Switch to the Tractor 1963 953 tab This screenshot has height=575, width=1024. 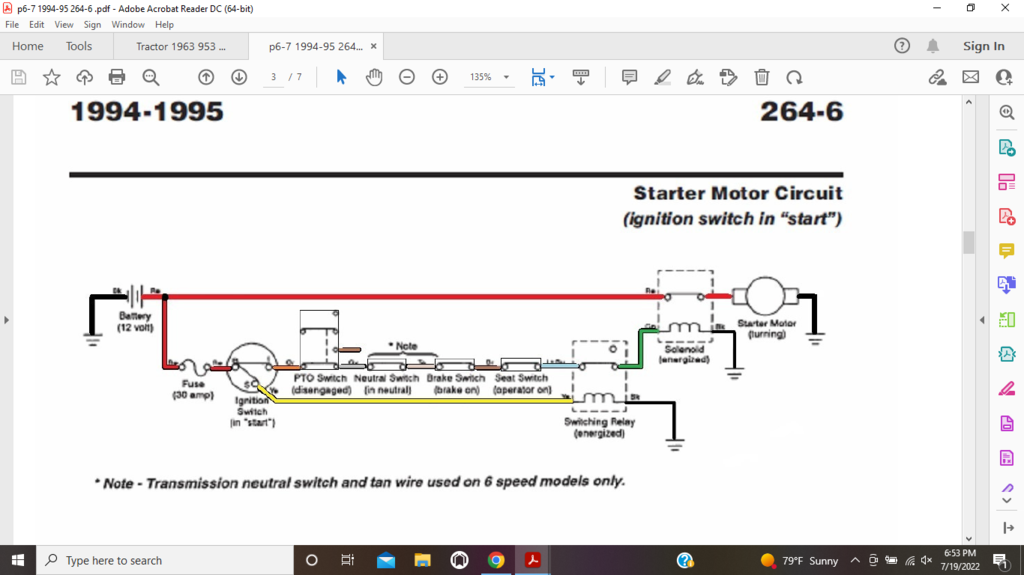click(180, 46)
